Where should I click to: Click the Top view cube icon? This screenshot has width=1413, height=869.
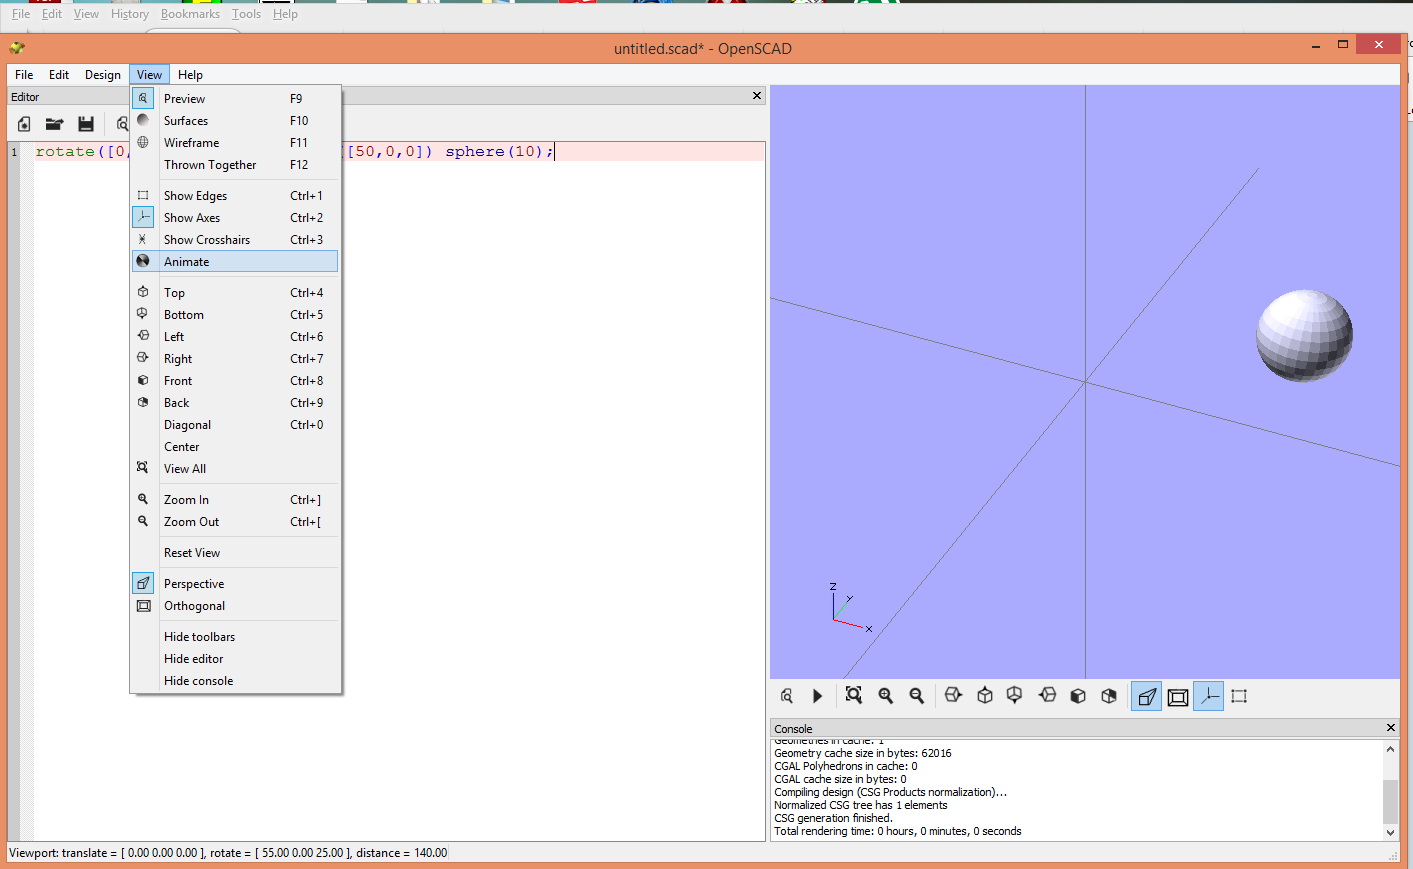(x=985, y=695)
